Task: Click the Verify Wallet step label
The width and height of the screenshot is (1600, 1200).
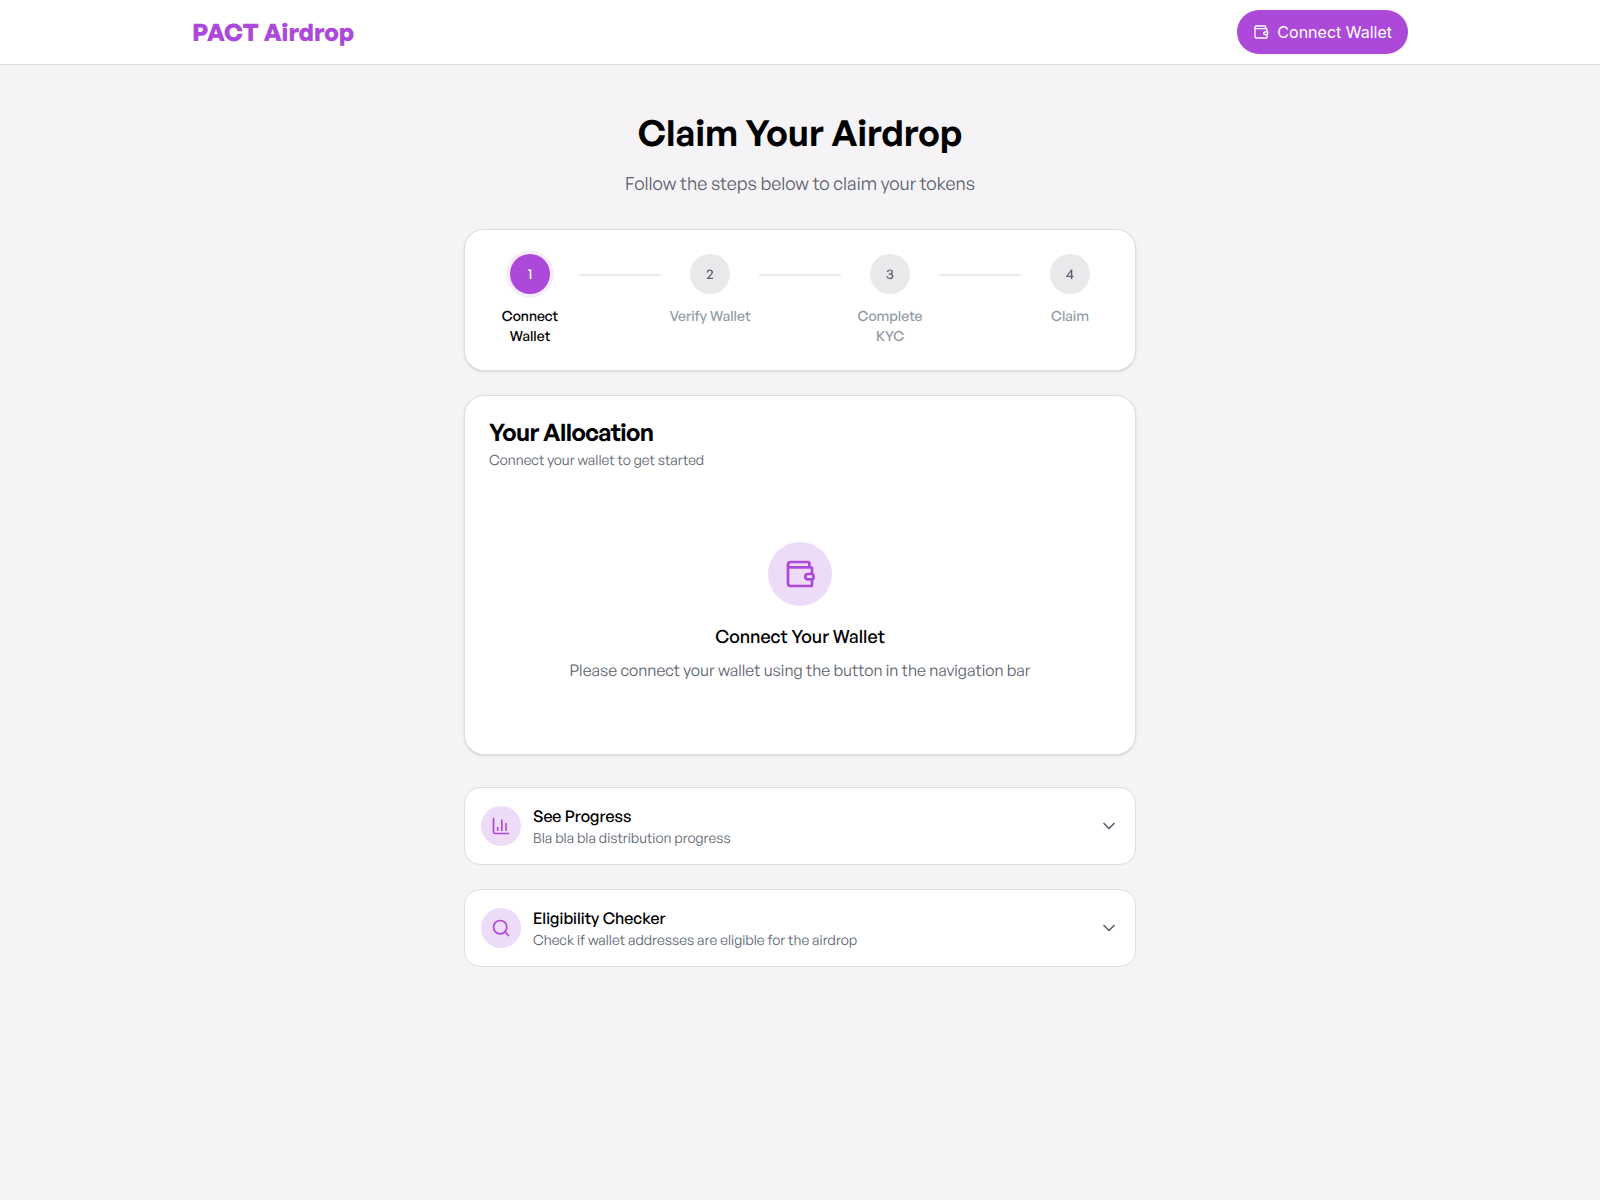Action: [709, 315]
